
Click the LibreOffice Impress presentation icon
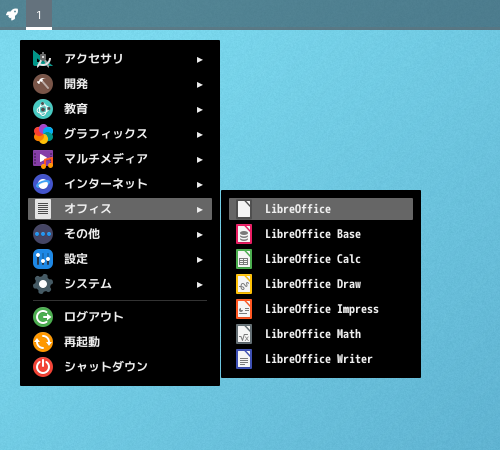(244, 309)
